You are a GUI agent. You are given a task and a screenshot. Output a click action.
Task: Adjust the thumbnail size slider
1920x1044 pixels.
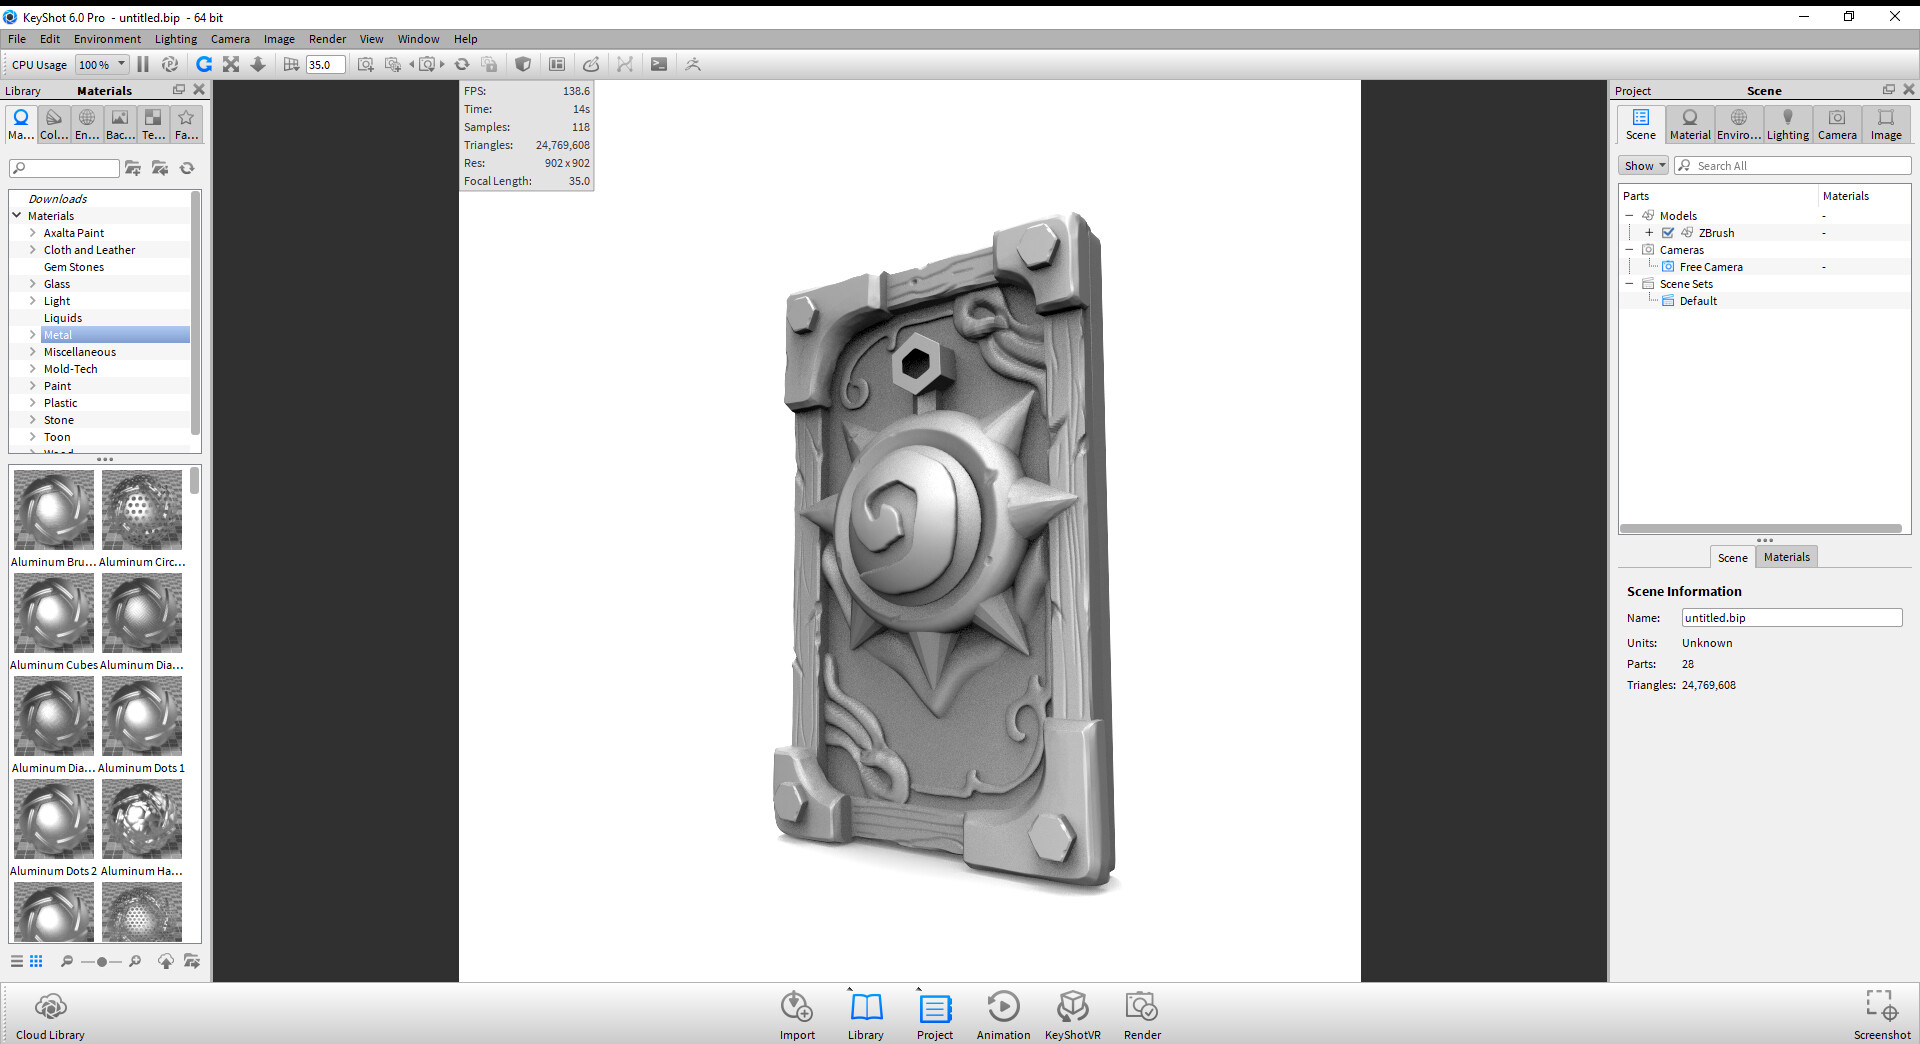[x=101, y=961]
